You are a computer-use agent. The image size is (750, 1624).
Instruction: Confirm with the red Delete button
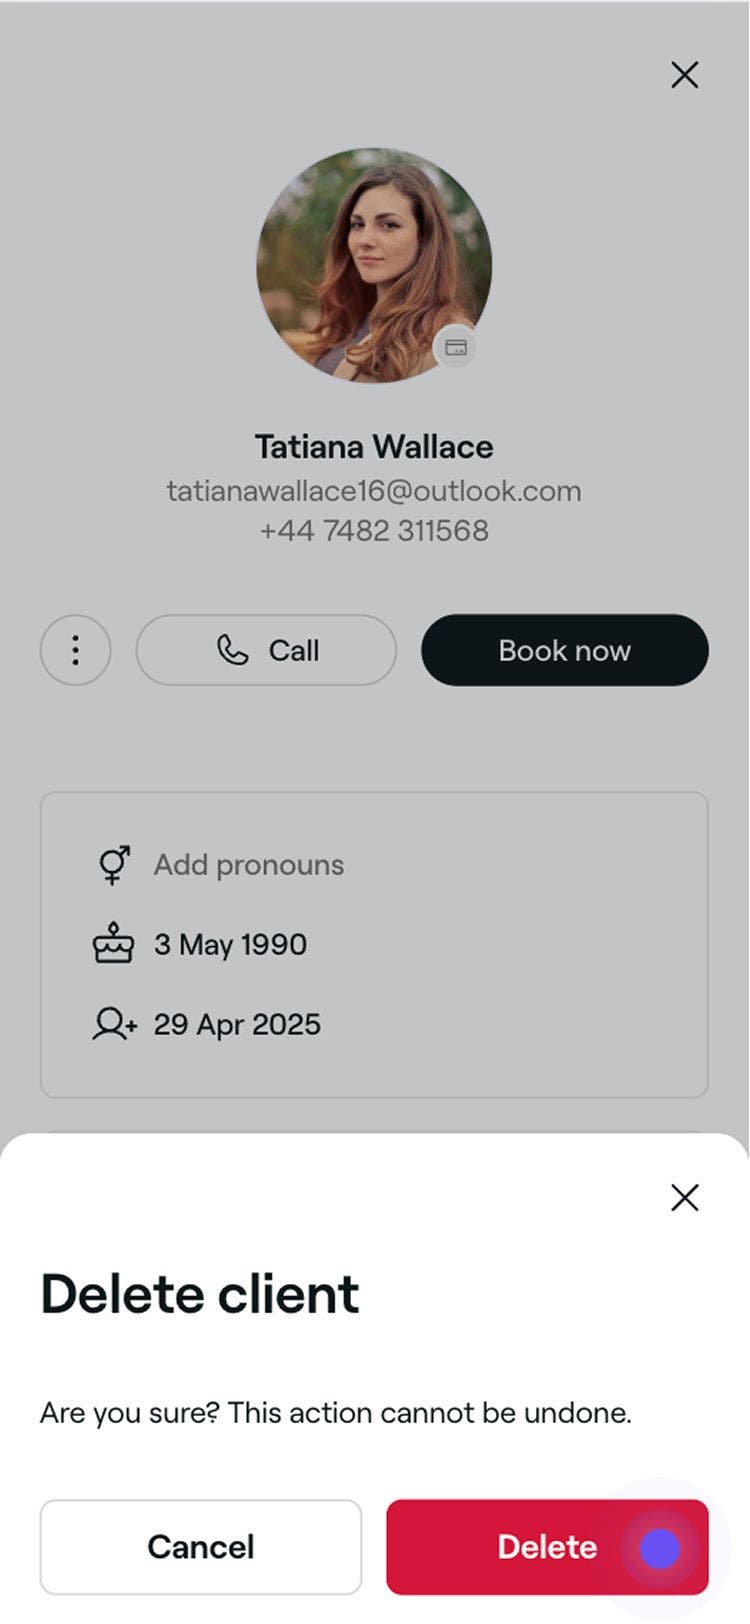547,1546
